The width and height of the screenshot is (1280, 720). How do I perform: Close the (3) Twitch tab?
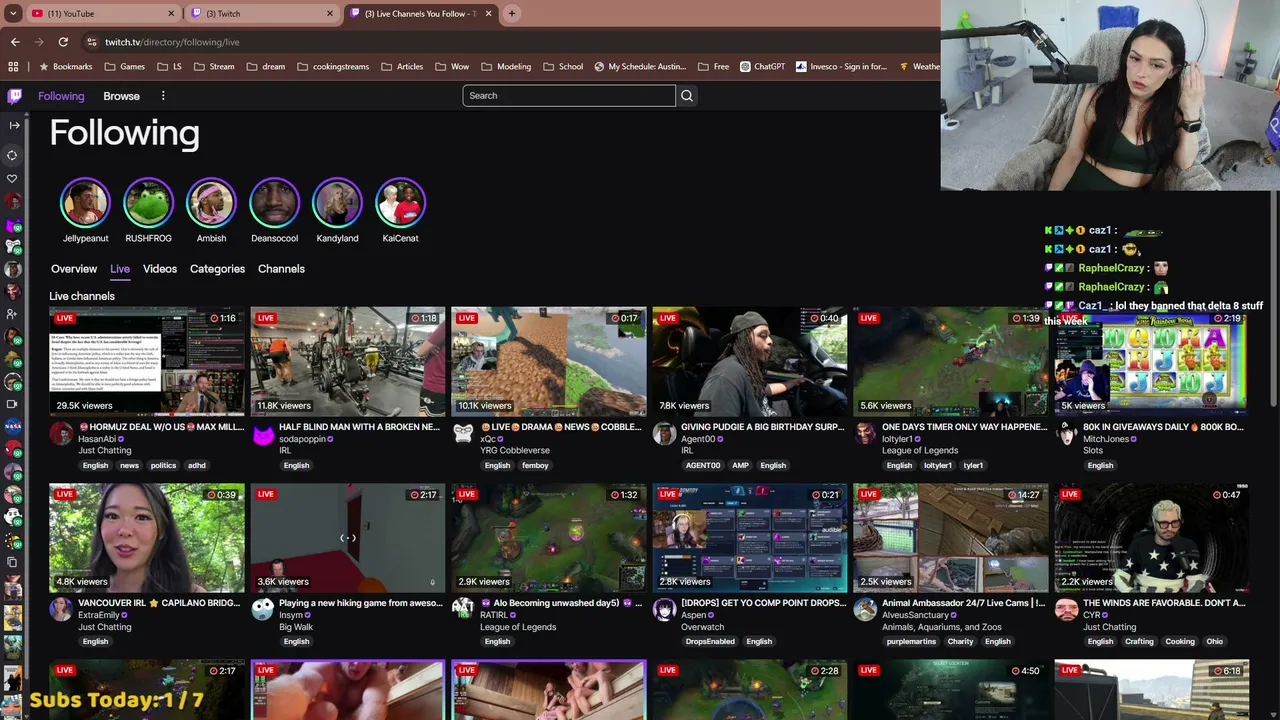click(x=330, y=14)
